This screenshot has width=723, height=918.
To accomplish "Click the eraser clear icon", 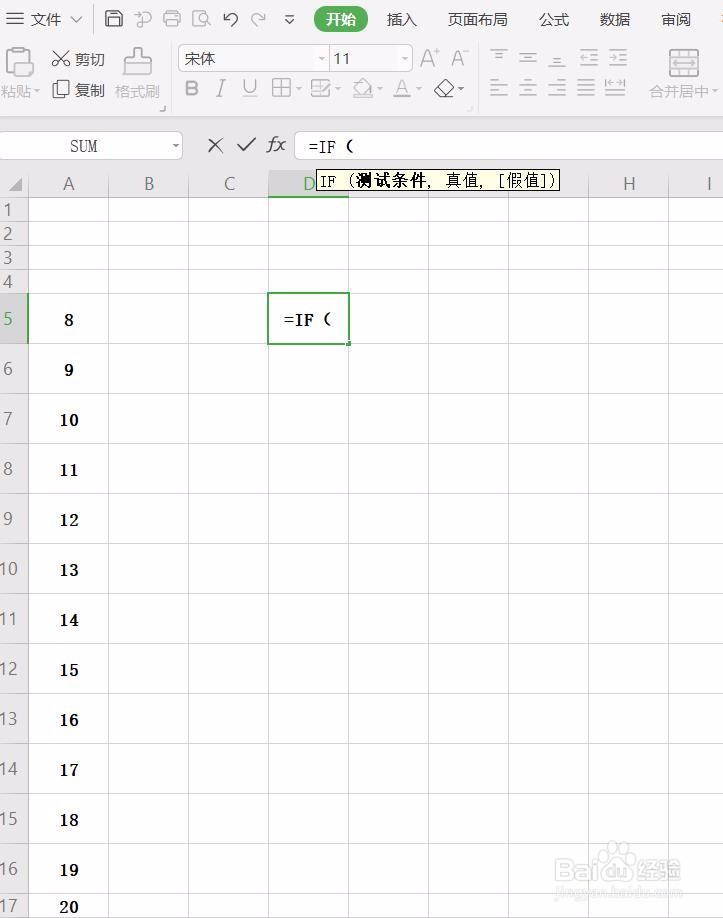I will (x=444, y=88).
